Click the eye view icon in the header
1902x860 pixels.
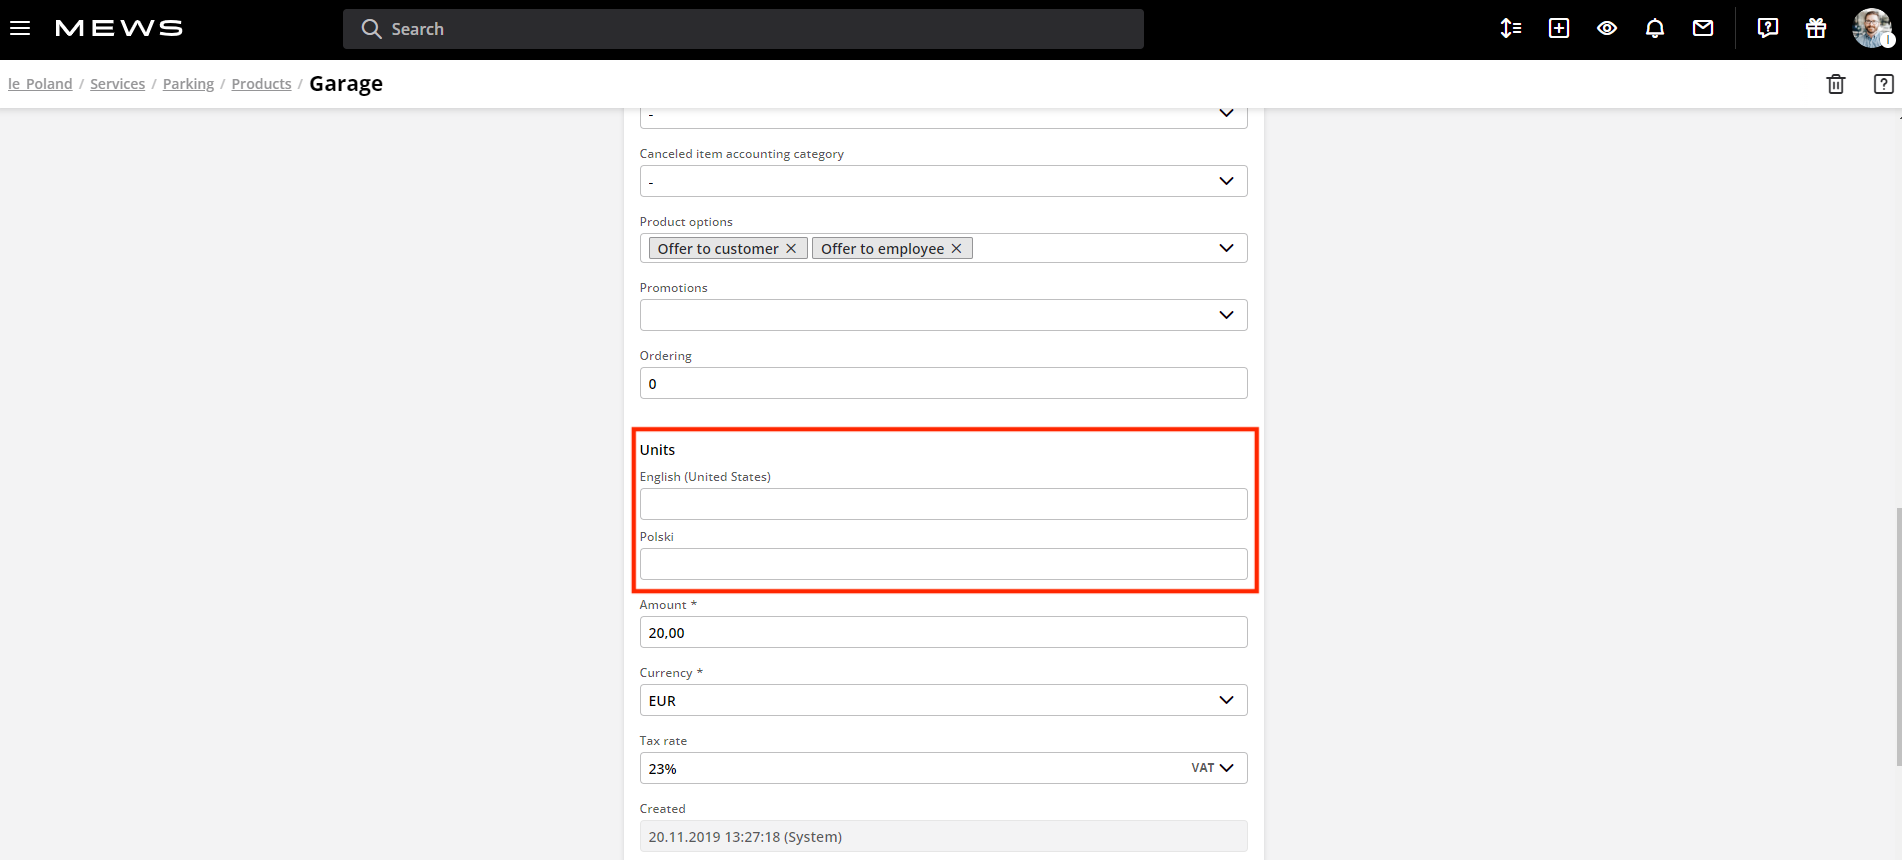tap(1607, 28)
